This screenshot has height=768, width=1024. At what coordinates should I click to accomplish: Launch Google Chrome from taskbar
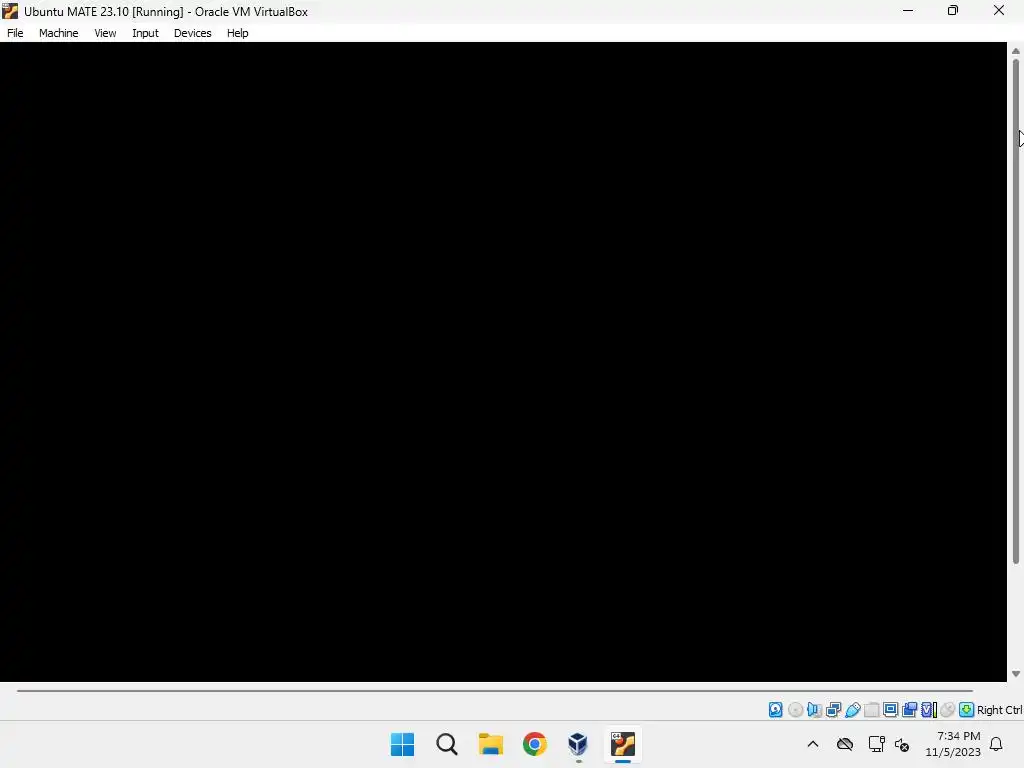click(x=534, y=744)
